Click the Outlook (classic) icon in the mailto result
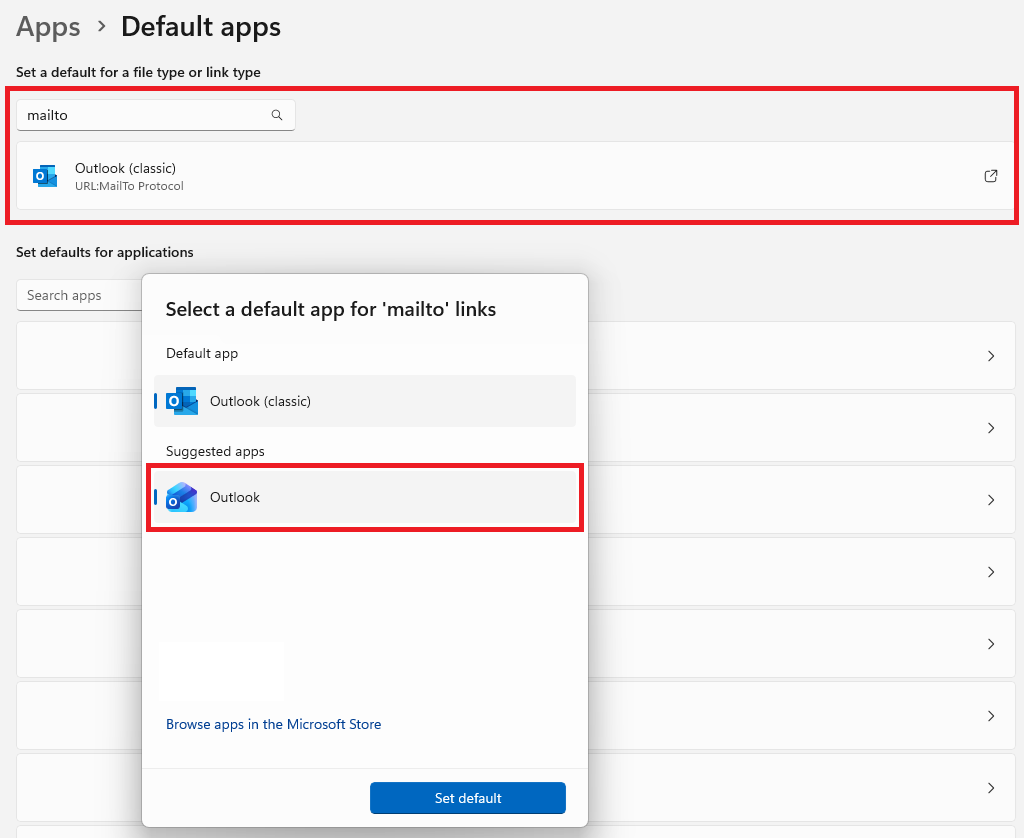Screen dimensions: 1024x838 [45, 176]
